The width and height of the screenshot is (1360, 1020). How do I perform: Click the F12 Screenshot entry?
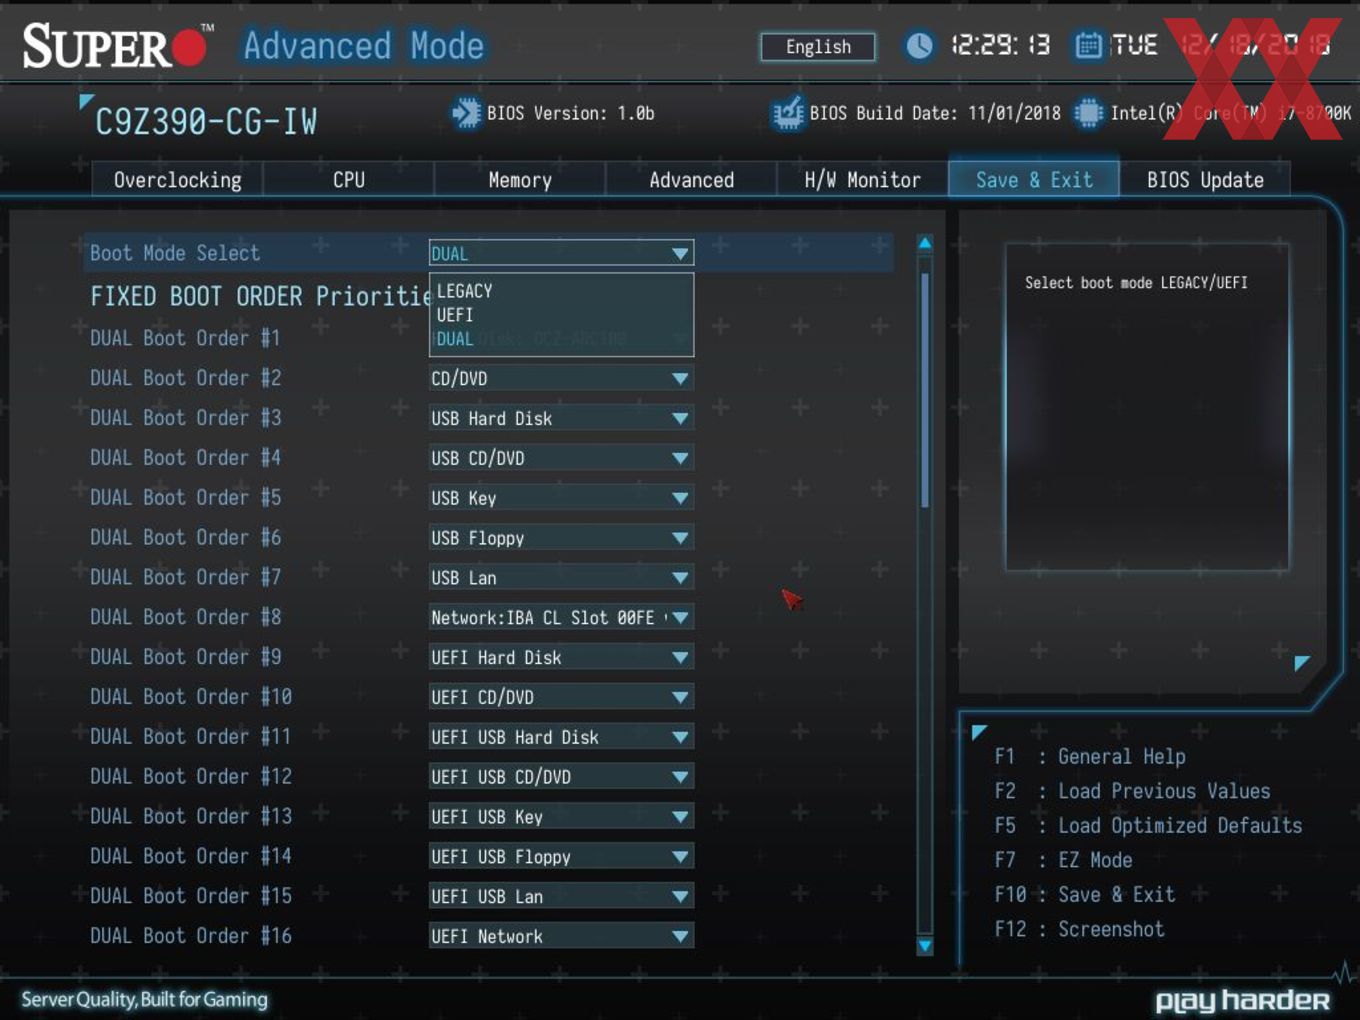click(1079, 930)
